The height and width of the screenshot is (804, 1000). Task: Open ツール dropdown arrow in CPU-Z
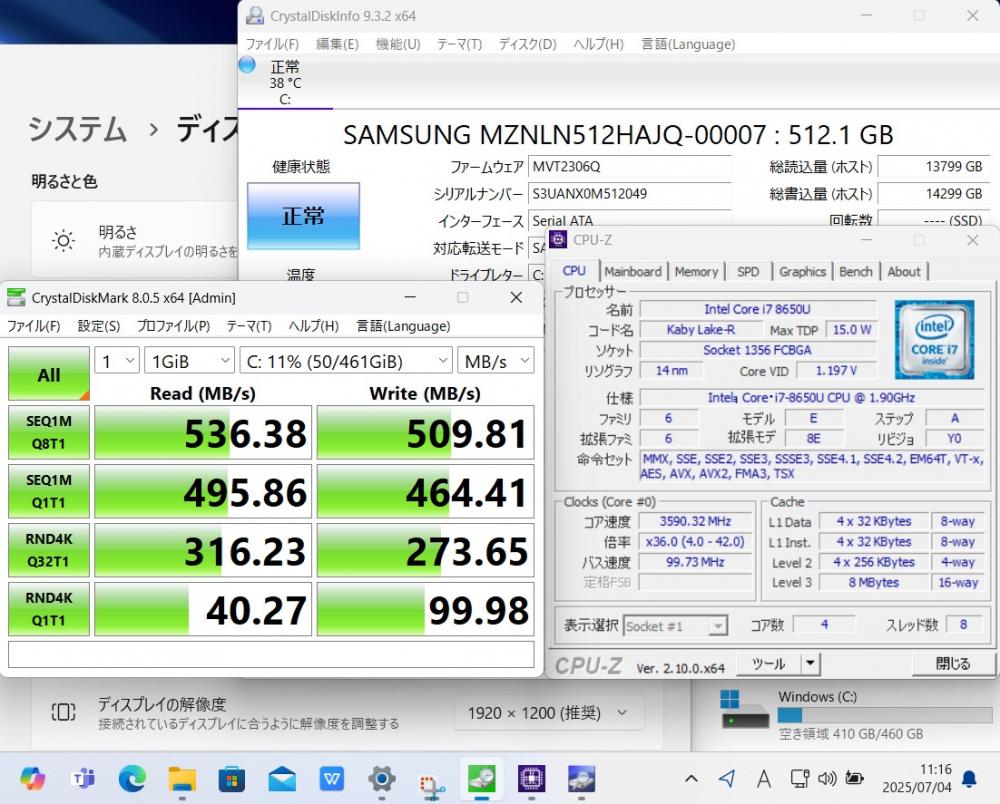click(810, 663)
